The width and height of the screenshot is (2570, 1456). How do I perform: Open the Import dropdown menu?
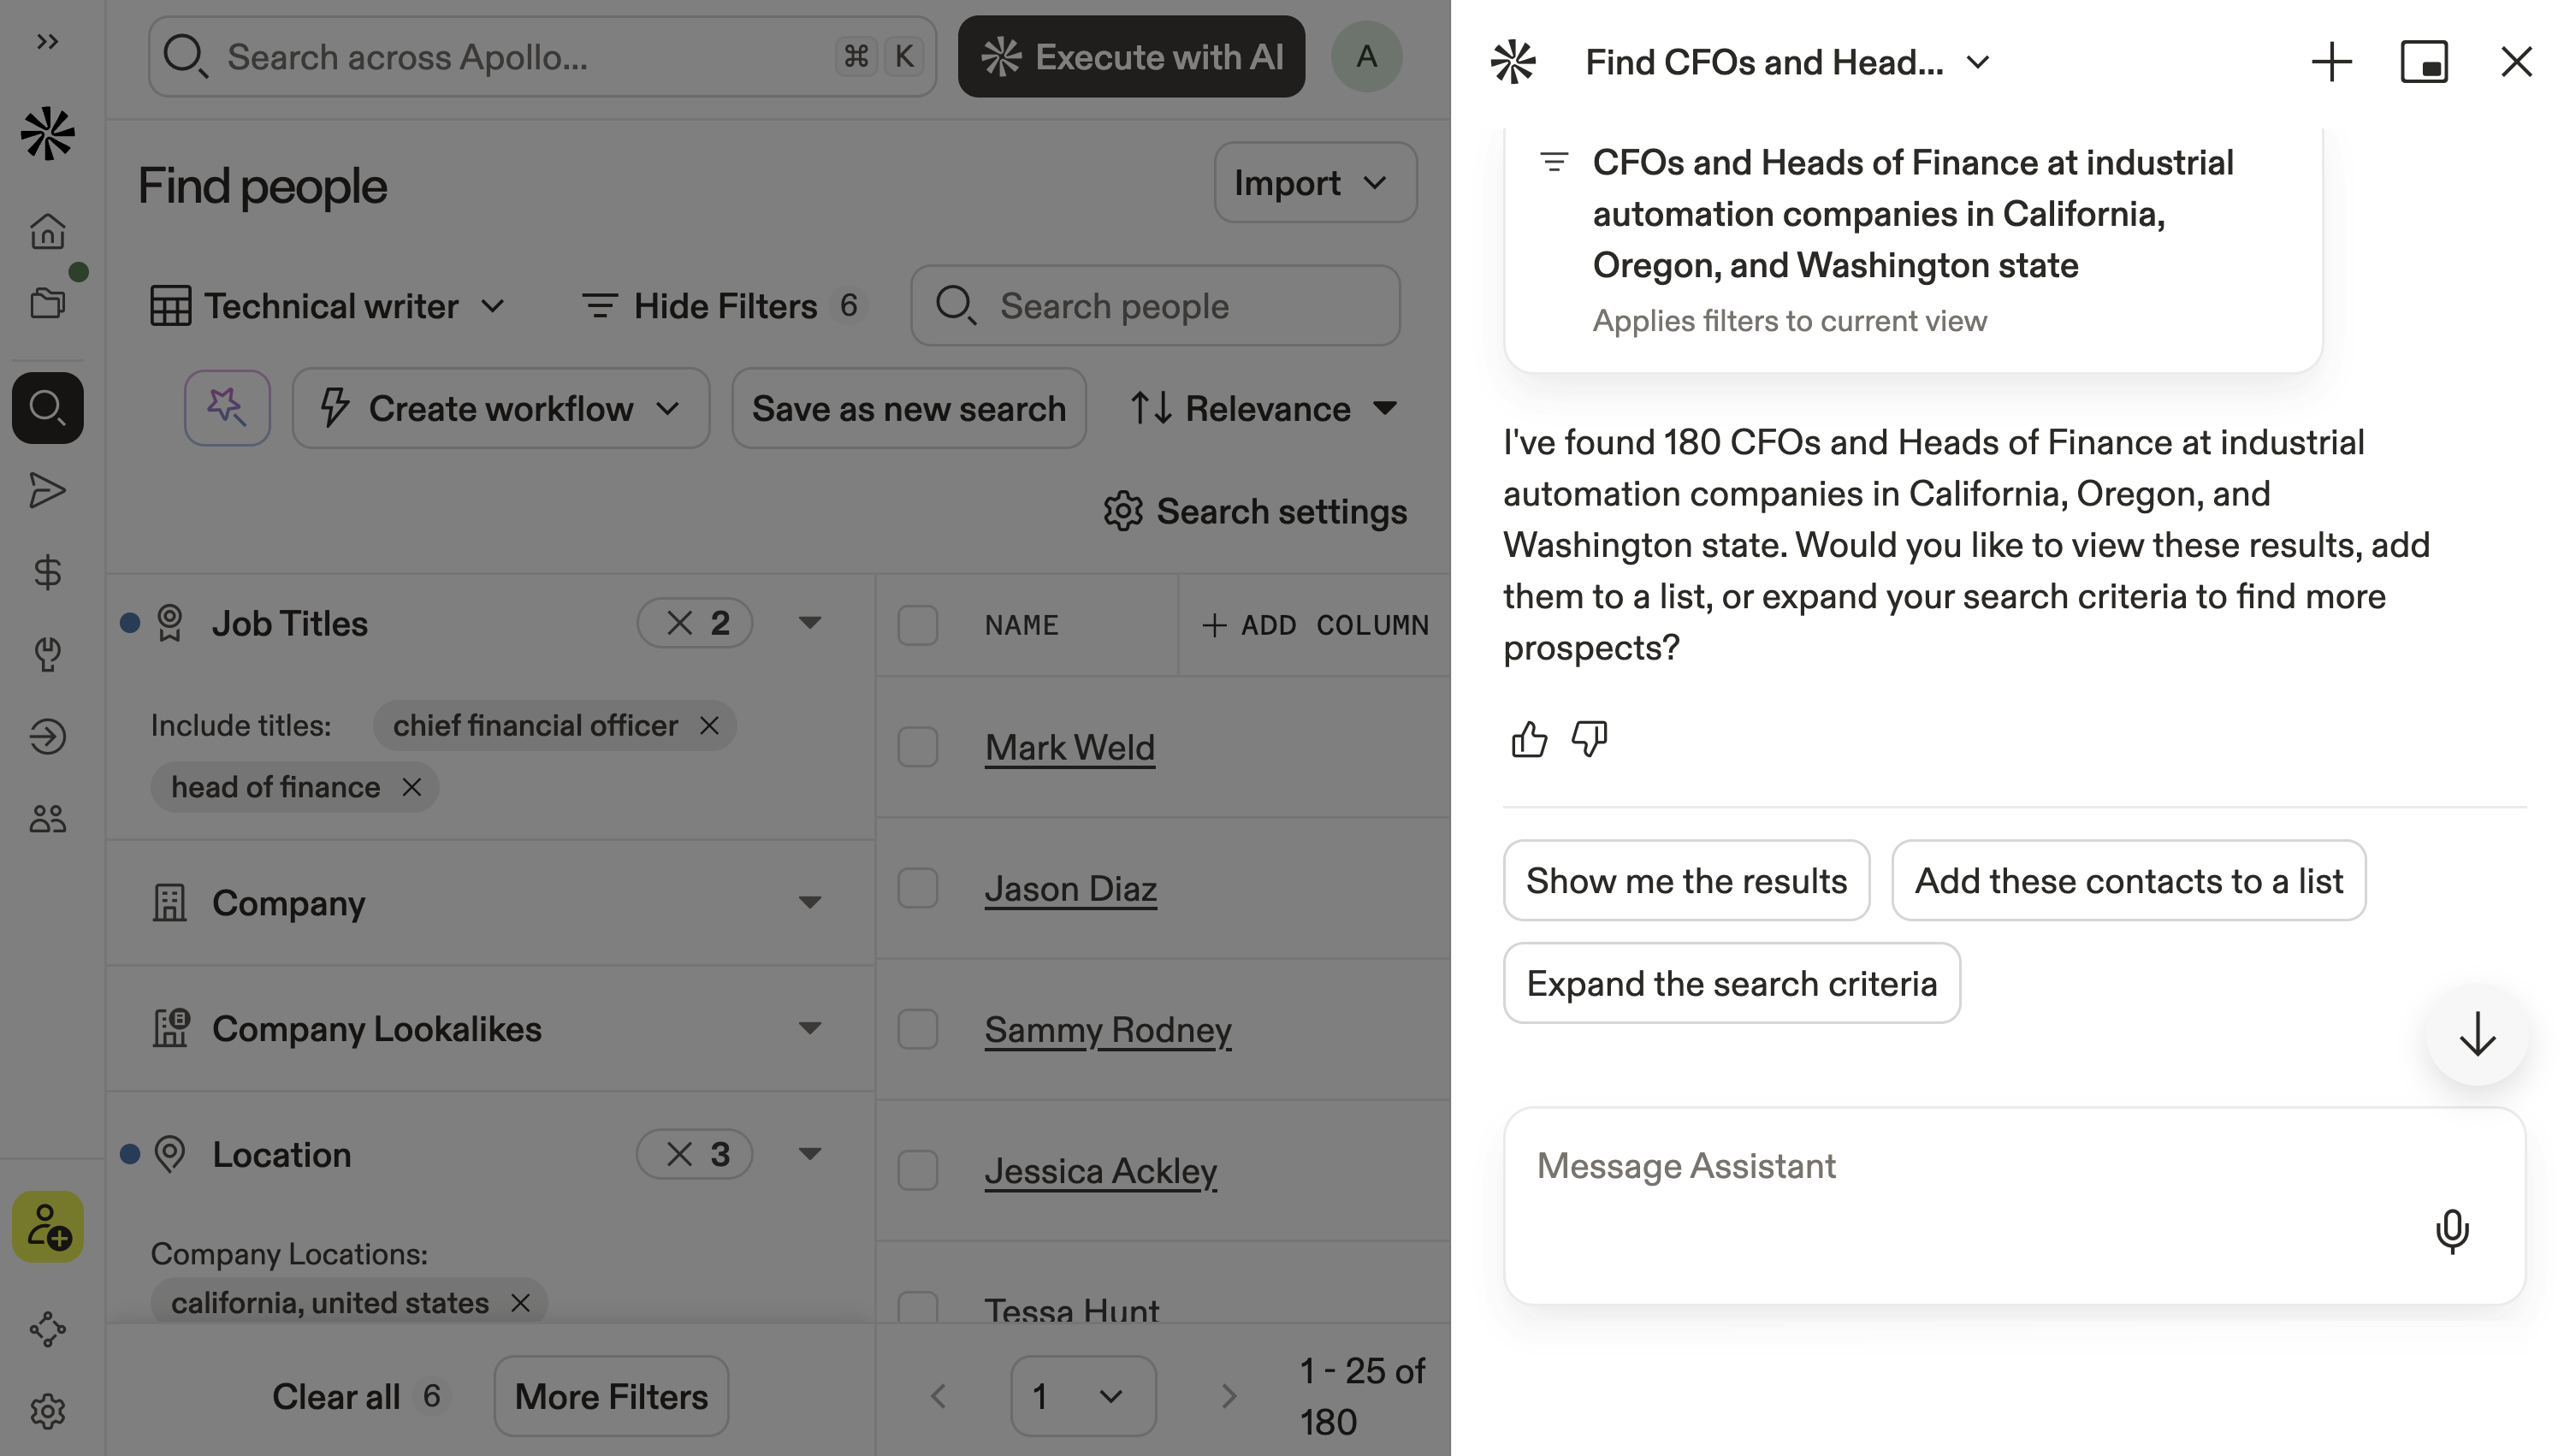pos(1314,183)
